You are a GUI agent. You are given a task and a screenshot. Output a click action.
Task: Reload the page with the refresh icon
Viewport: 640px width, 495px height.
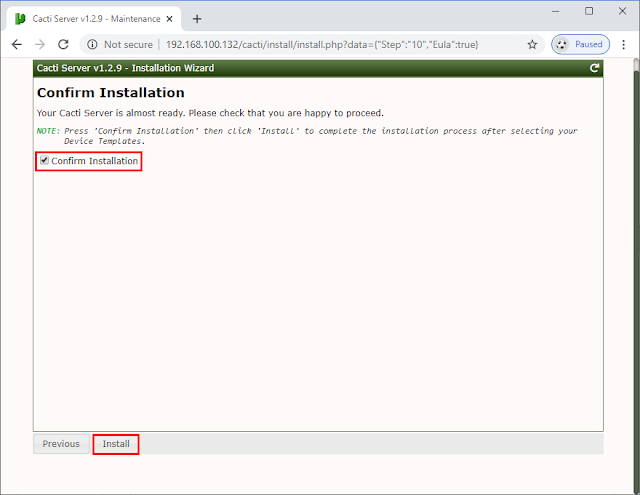point(63,44)
